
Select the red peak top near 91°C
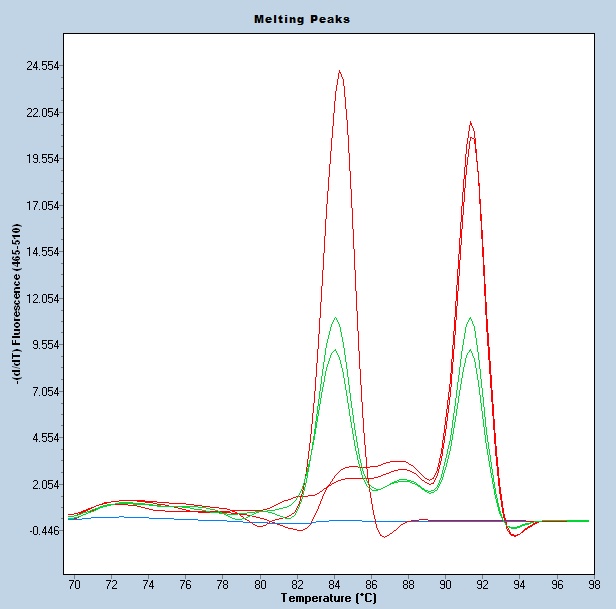point(470,123)
